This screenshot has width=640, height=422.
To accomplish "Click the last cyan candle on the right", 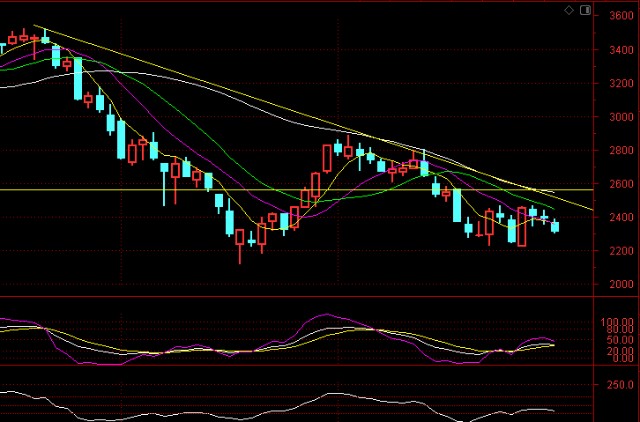I will point(555,227).
